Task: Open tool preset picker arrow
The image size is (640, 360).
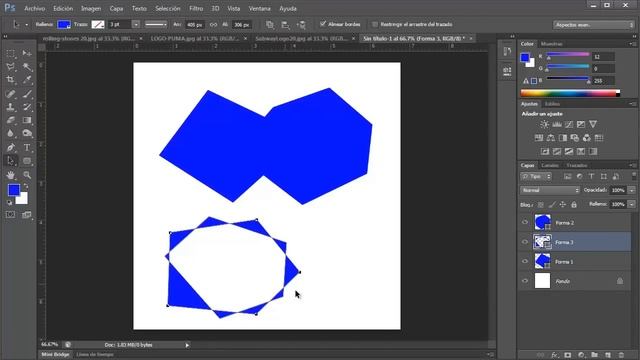Action: tap(27, 25)
